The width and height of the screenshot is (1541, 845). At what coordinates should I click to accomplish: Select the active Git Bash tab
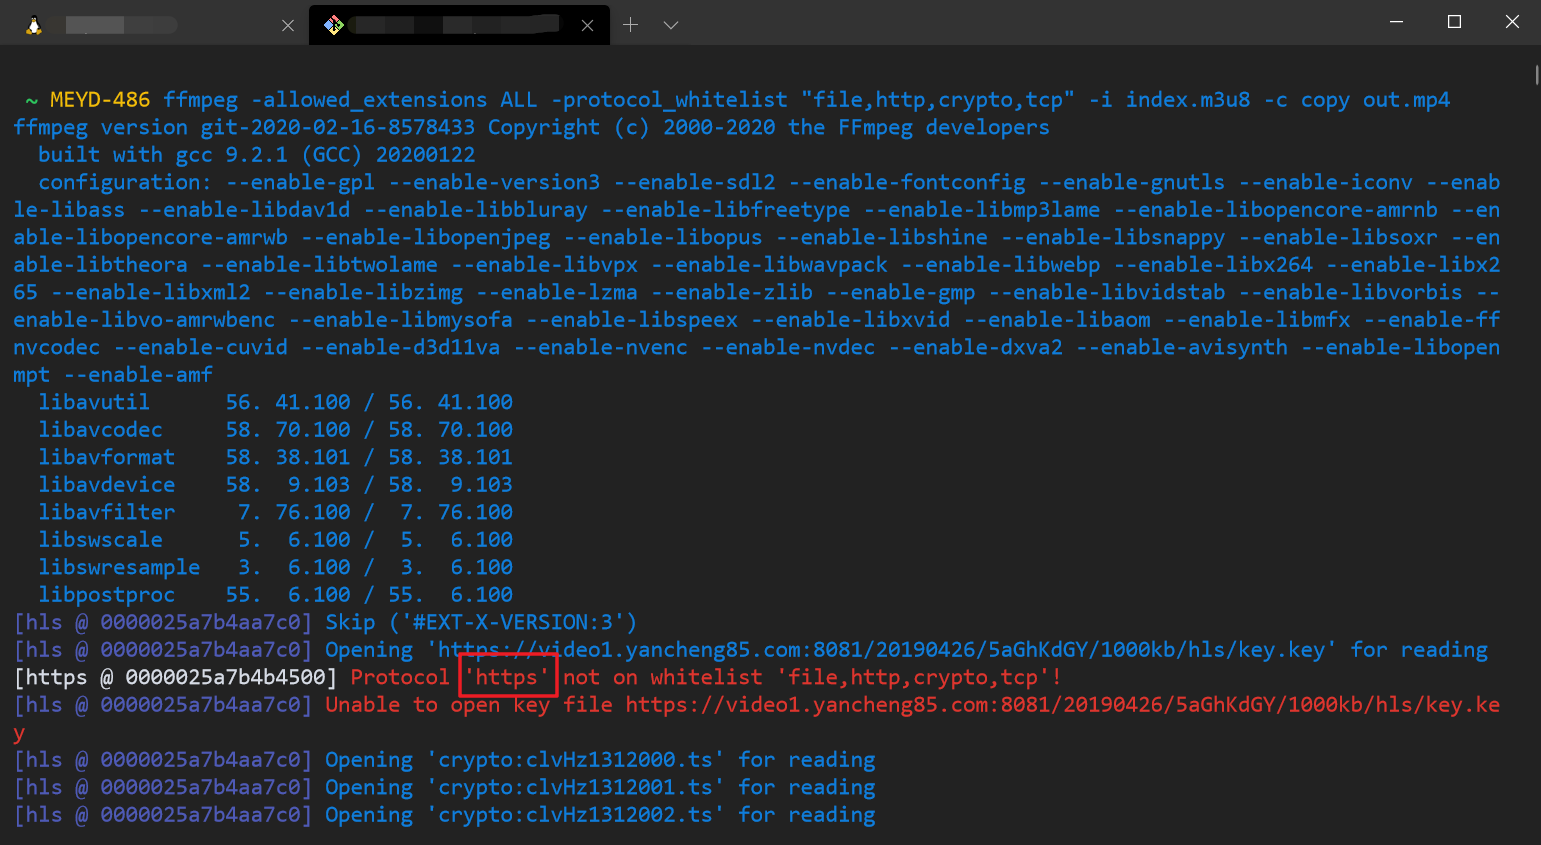(x=459, y=25)
